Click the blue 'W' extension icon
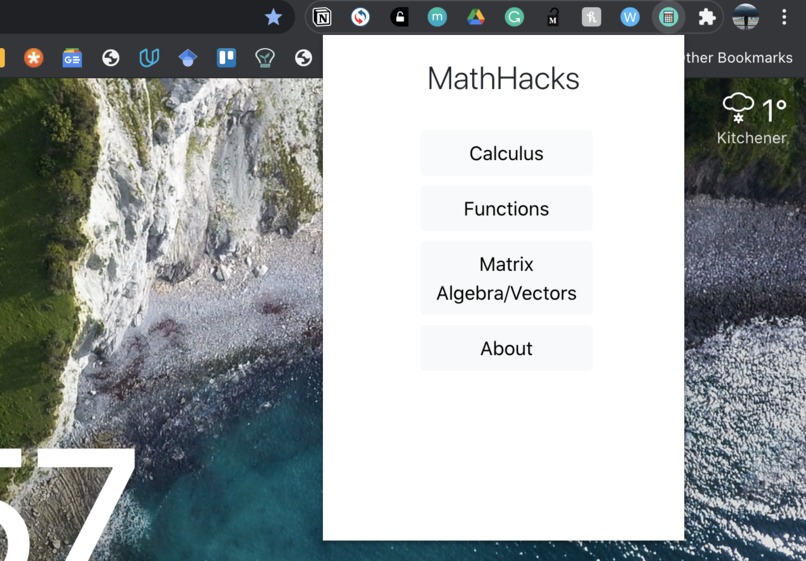806x561 pixels. click(x=630, y=17)
